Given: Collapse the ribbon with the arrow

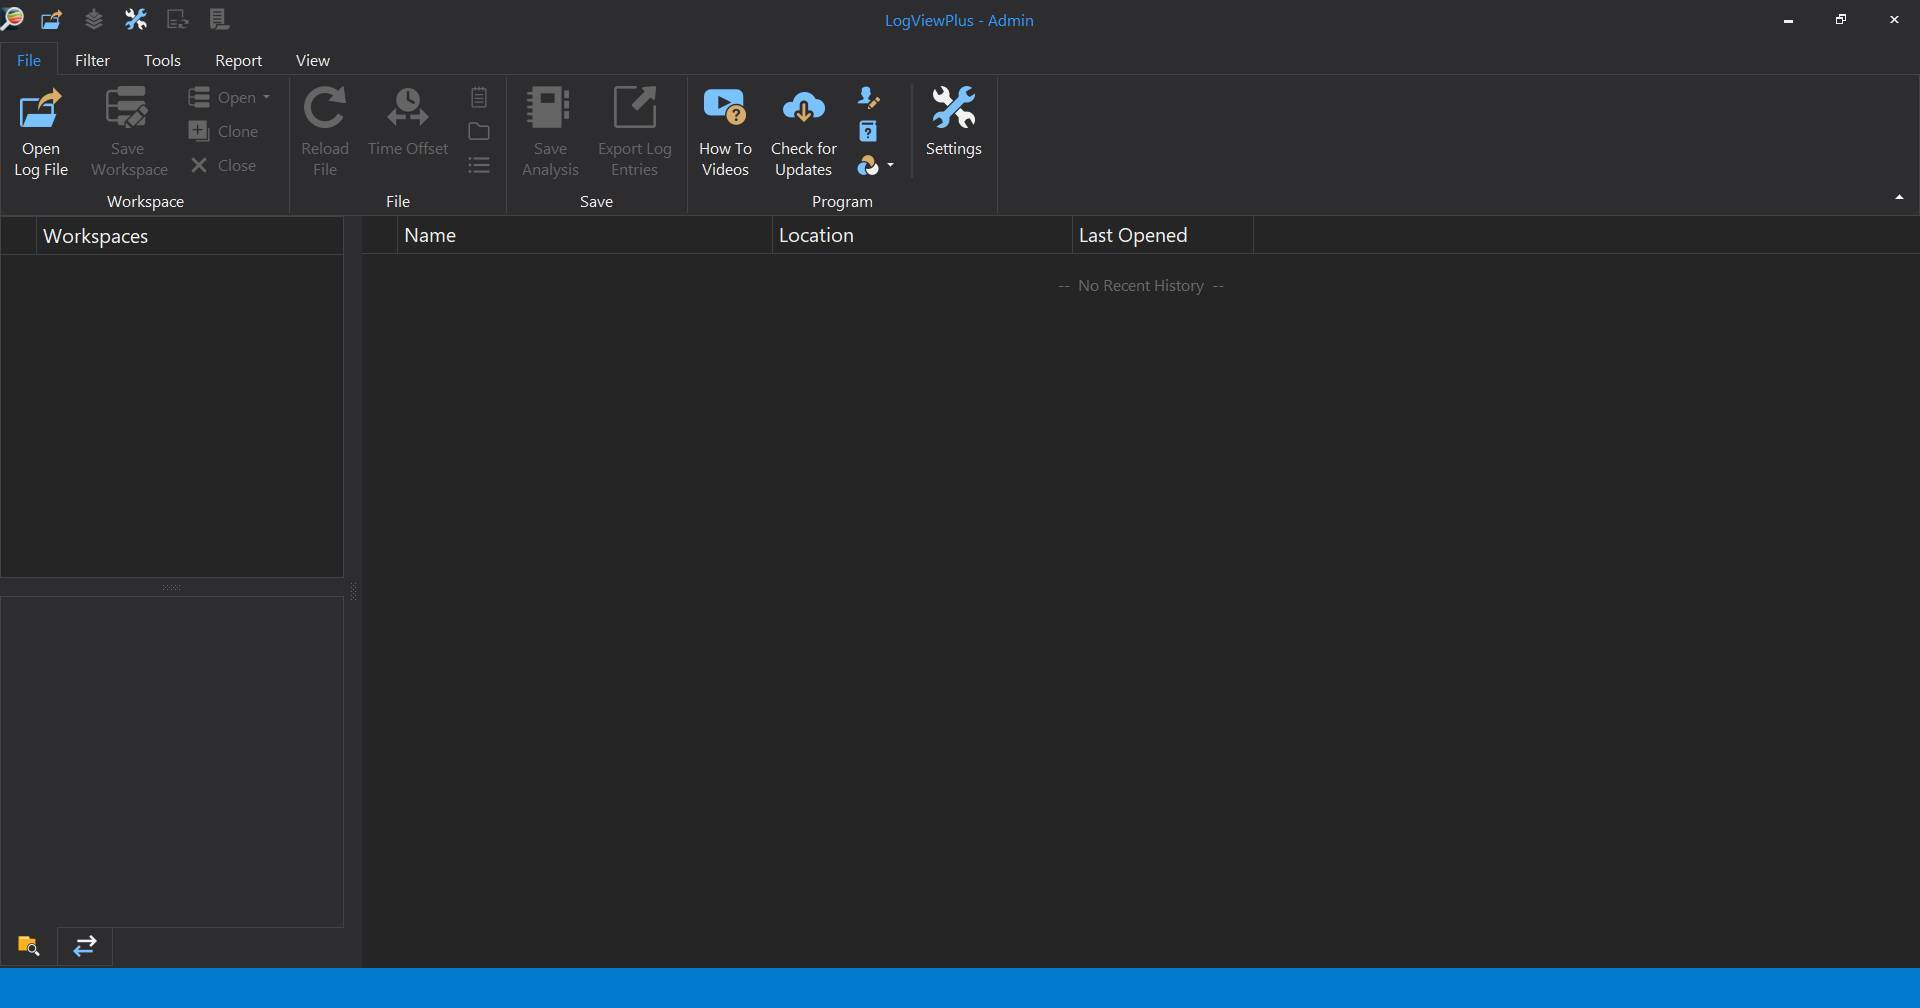Looking at the screenshot, I should pyautogui.click(x=1899, y=197).
